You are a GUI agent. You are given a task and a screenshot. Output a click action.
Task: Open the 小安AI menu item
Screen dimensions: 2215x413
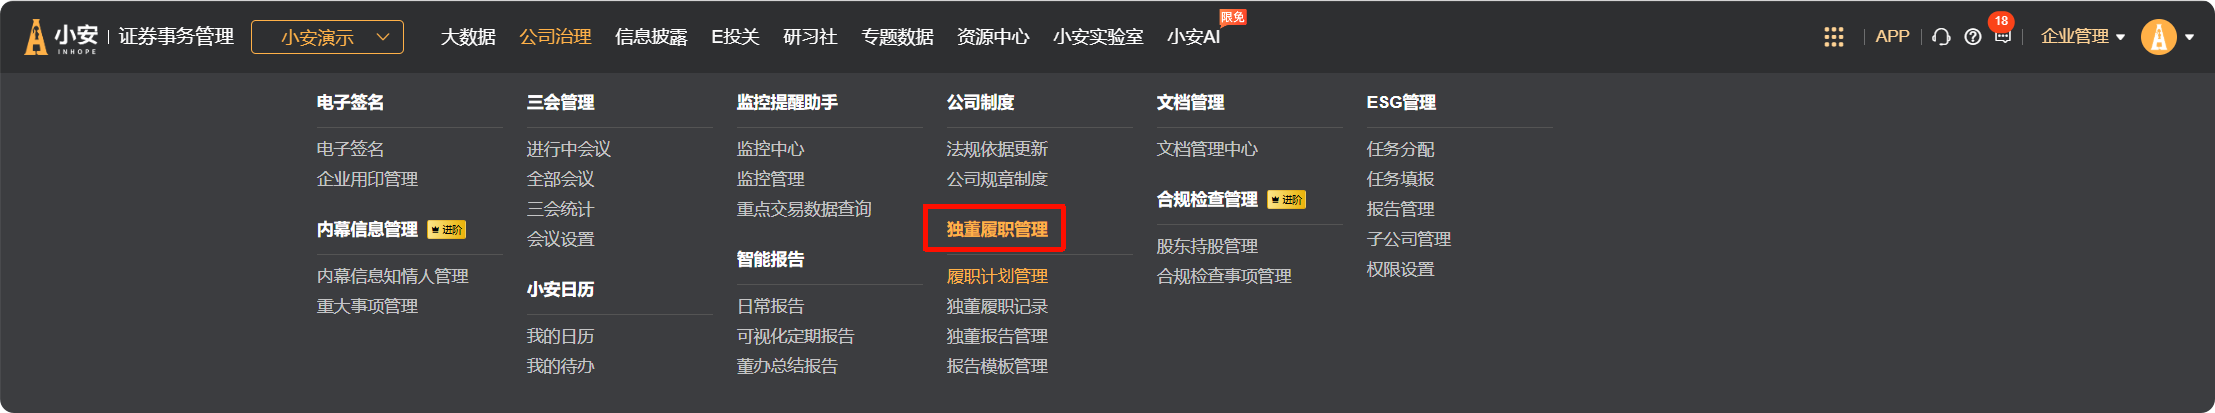(x=1194, y=37)
